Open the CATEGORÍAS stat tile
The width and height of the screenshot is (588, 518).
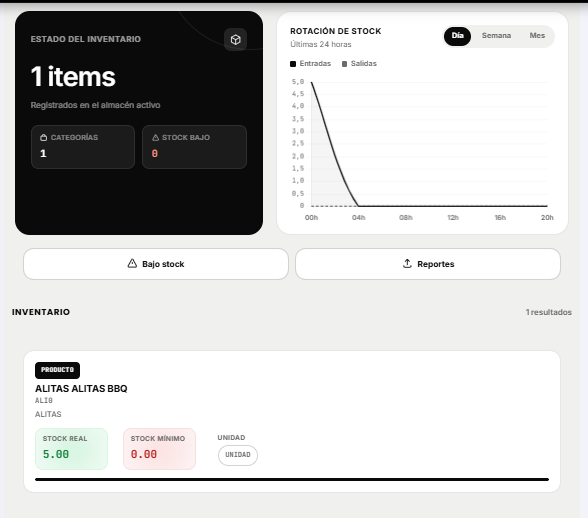tap(83, 147)
